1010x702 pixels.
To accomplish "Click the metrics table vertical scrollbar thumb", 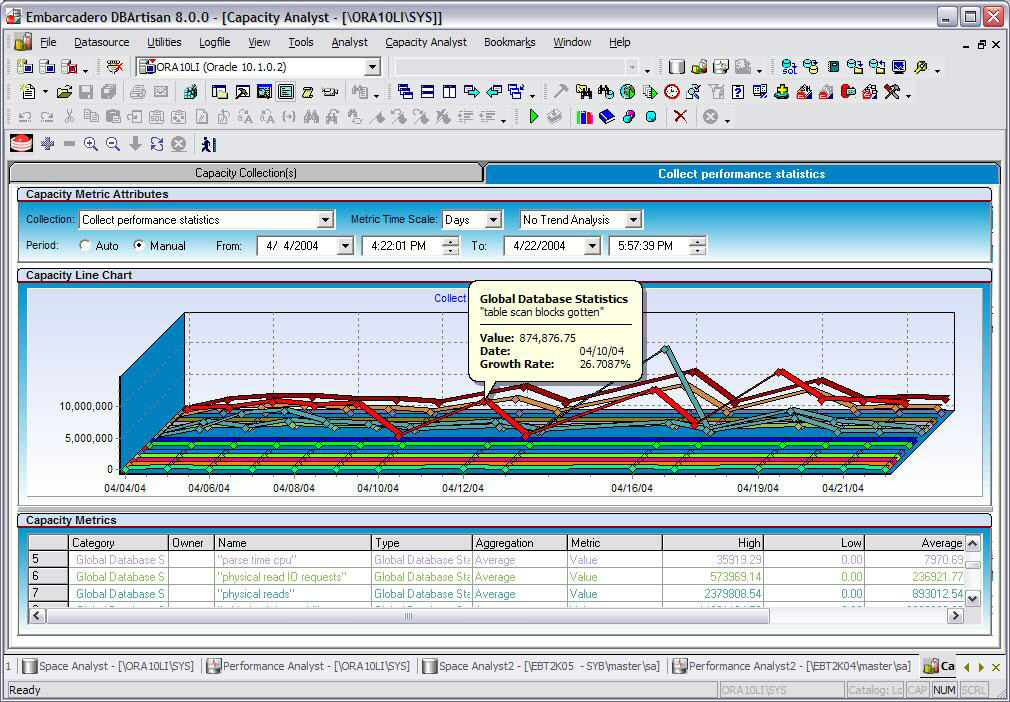I will coord(973,565).
